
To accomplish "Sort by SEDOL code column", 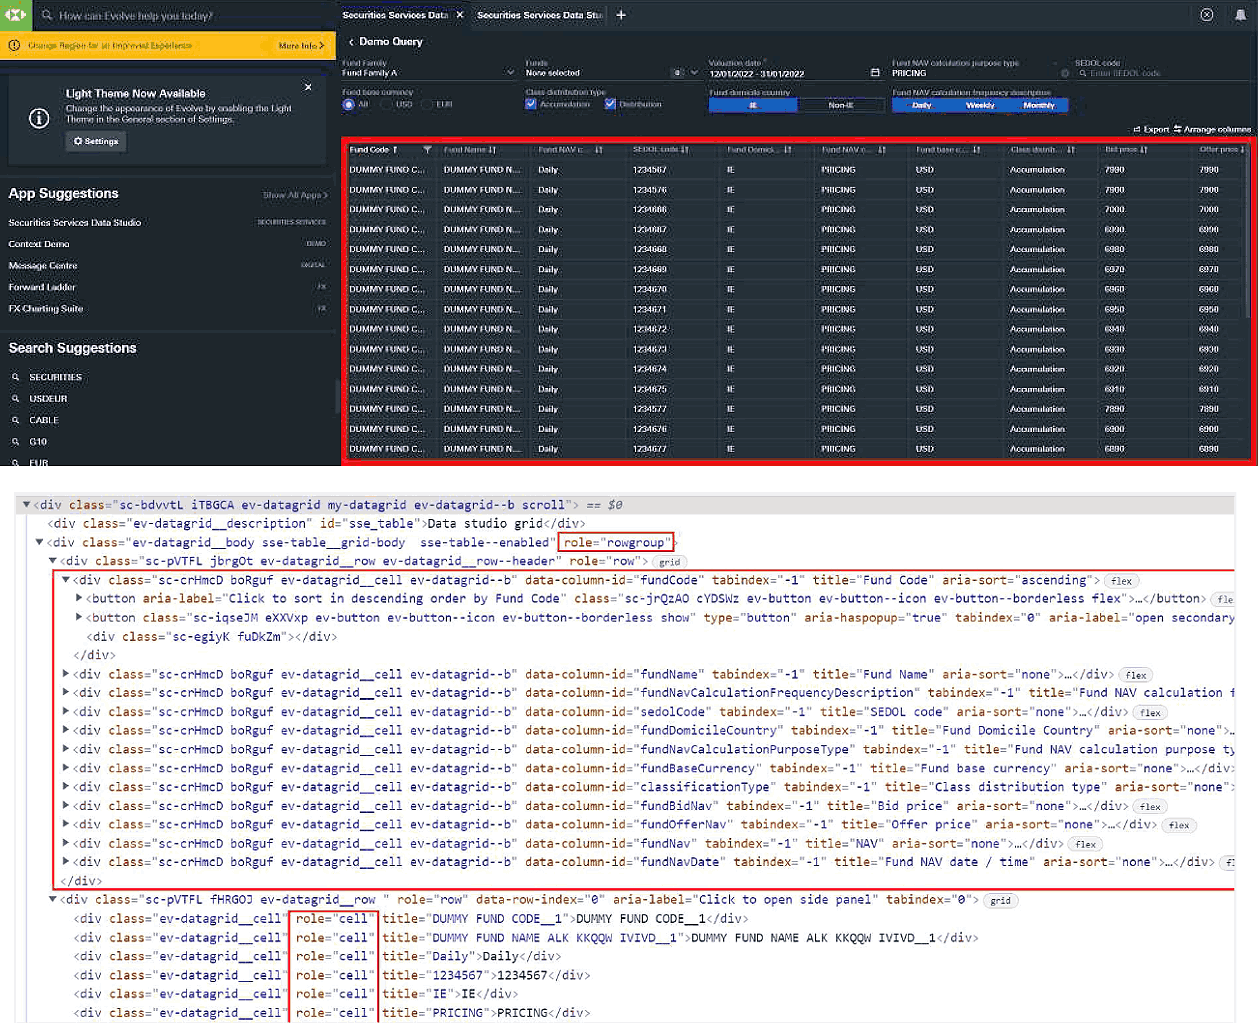I will (x=661, y=150).
